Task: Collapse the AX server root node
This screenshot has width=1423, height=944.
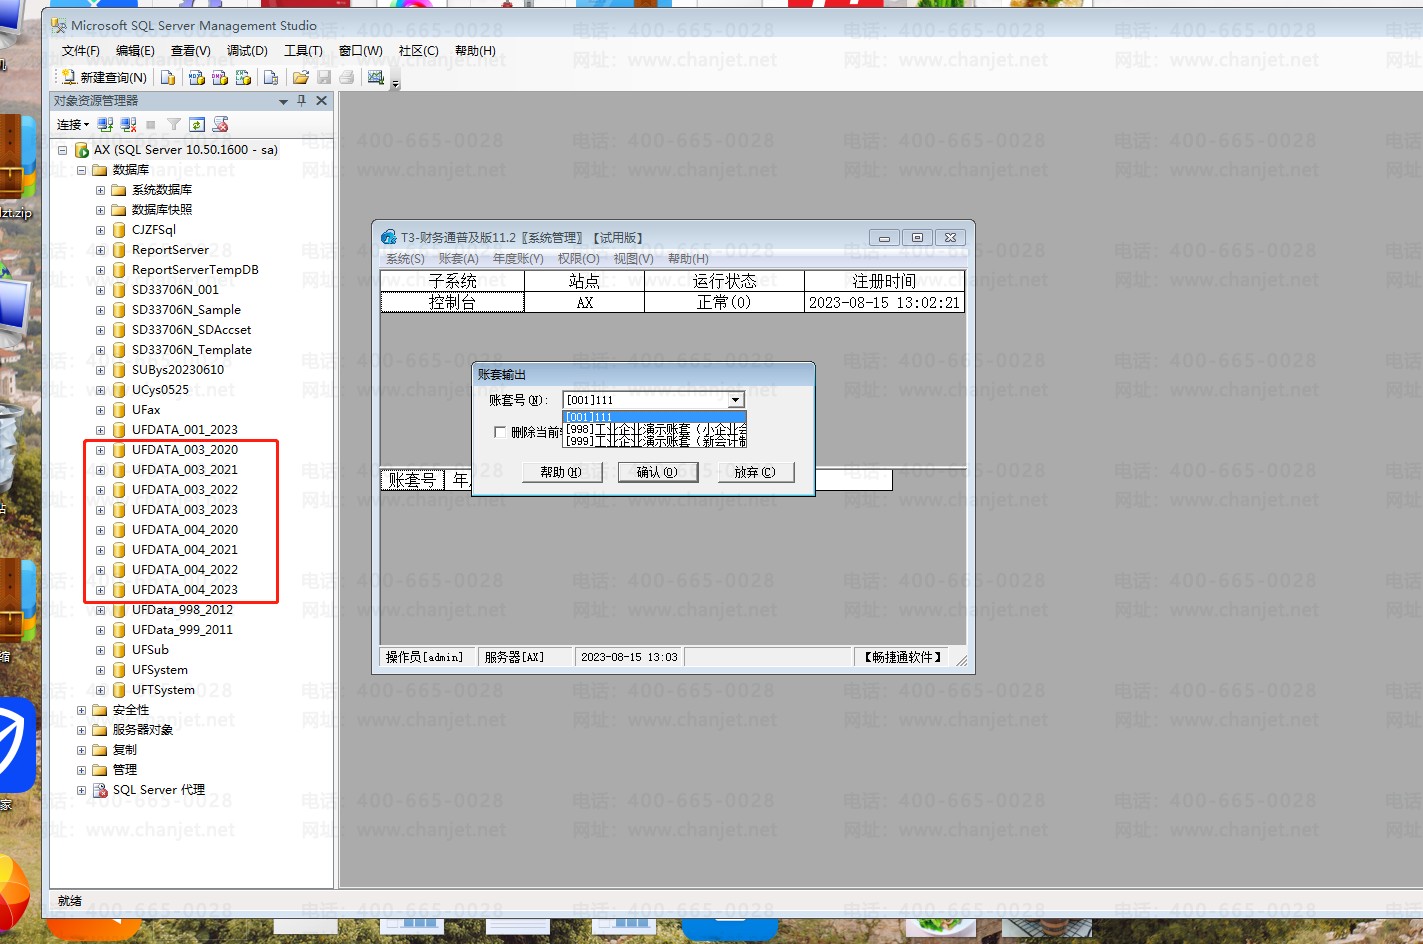Action: 62,150
